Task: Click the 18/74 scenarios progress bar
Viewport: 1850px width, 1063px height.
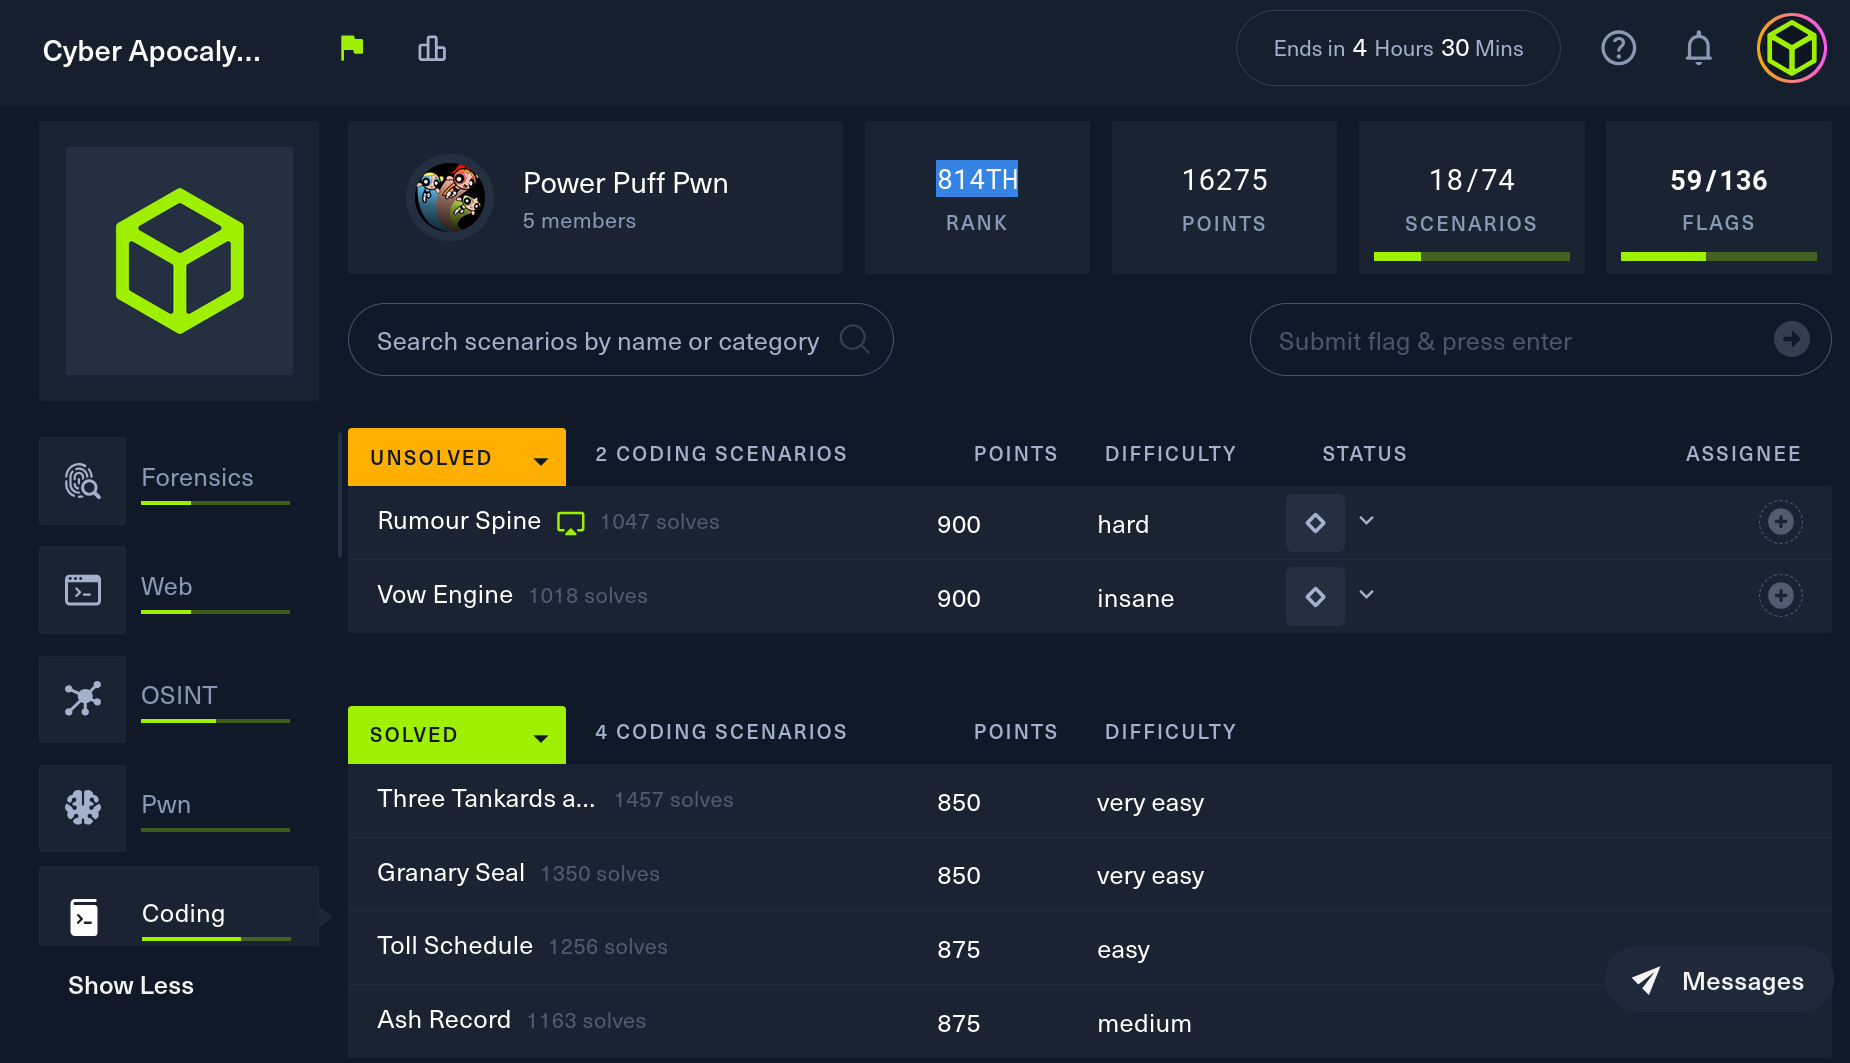Action: pyautogui.click(x=1471, y=257)
